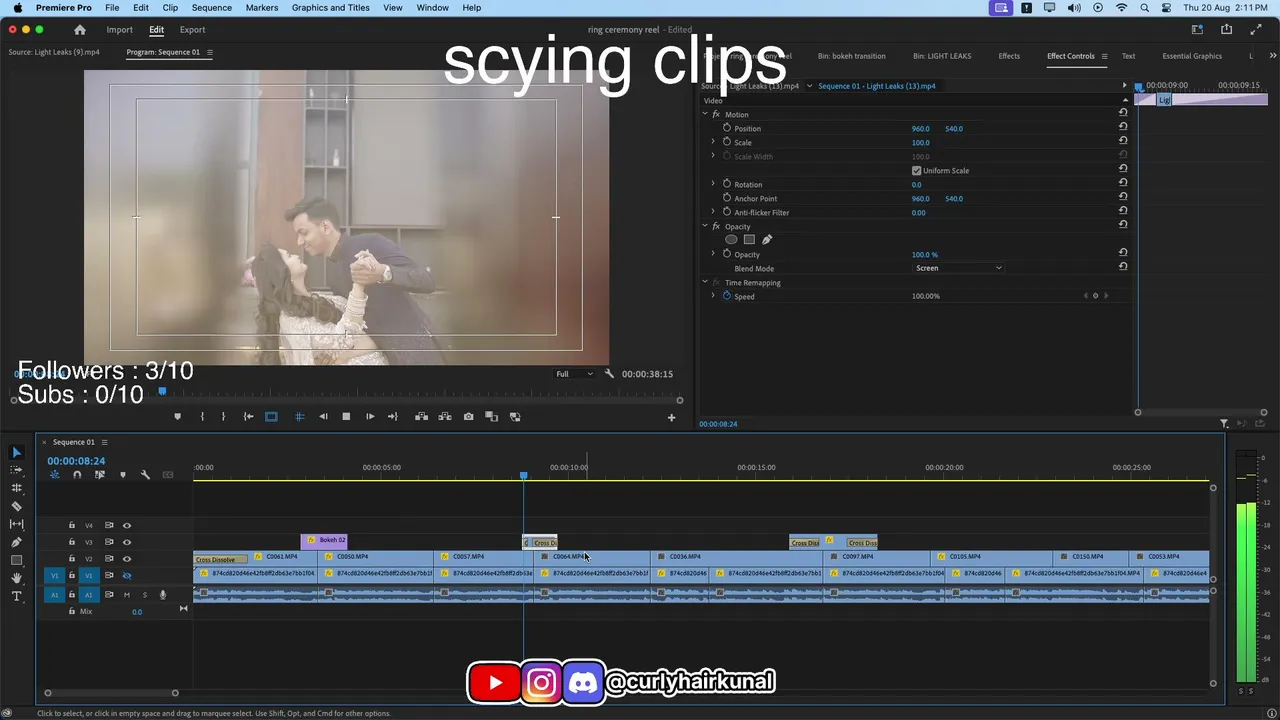Toggle snap in the timeline
1280x720 pixels.
point(77,475)
